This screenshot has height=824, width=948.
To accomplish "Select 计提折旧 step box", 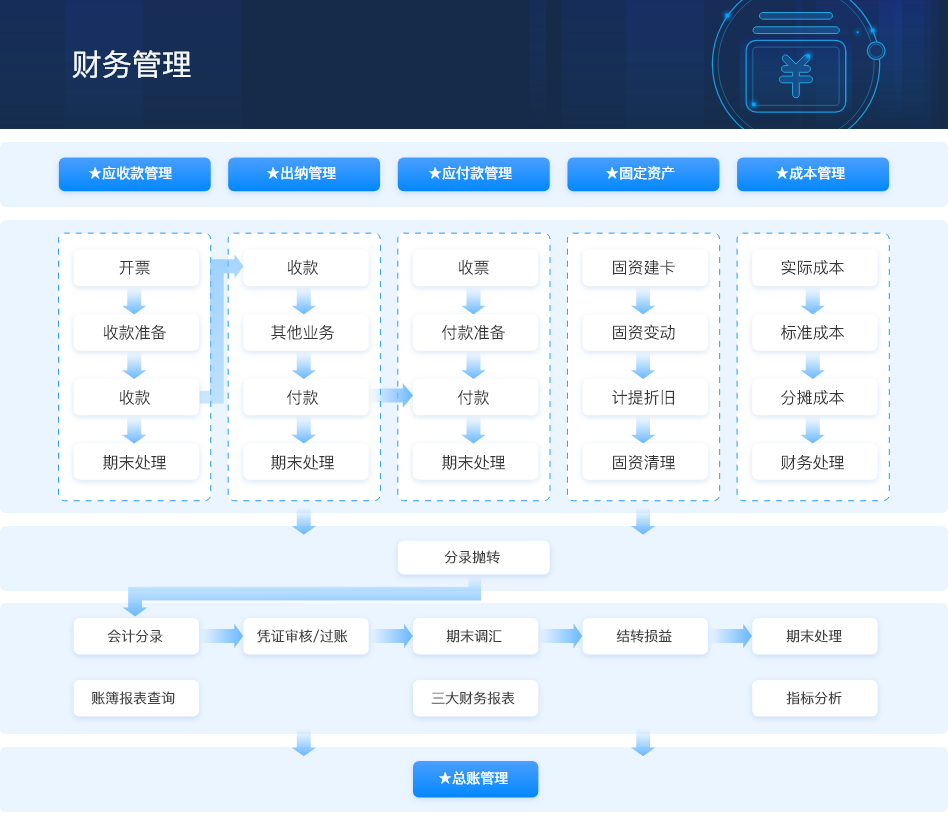I will 645,397.
